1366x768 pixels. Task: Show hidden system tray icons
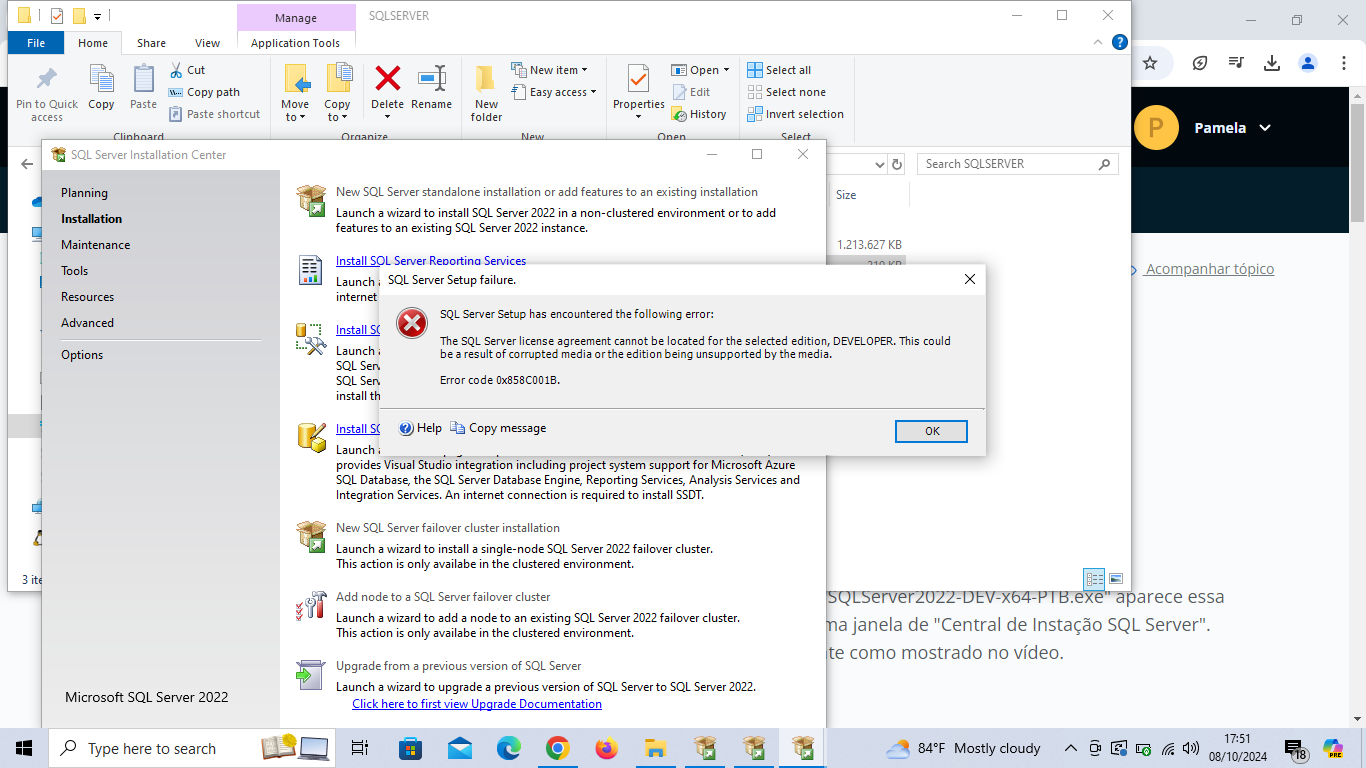coord(1070,748)
